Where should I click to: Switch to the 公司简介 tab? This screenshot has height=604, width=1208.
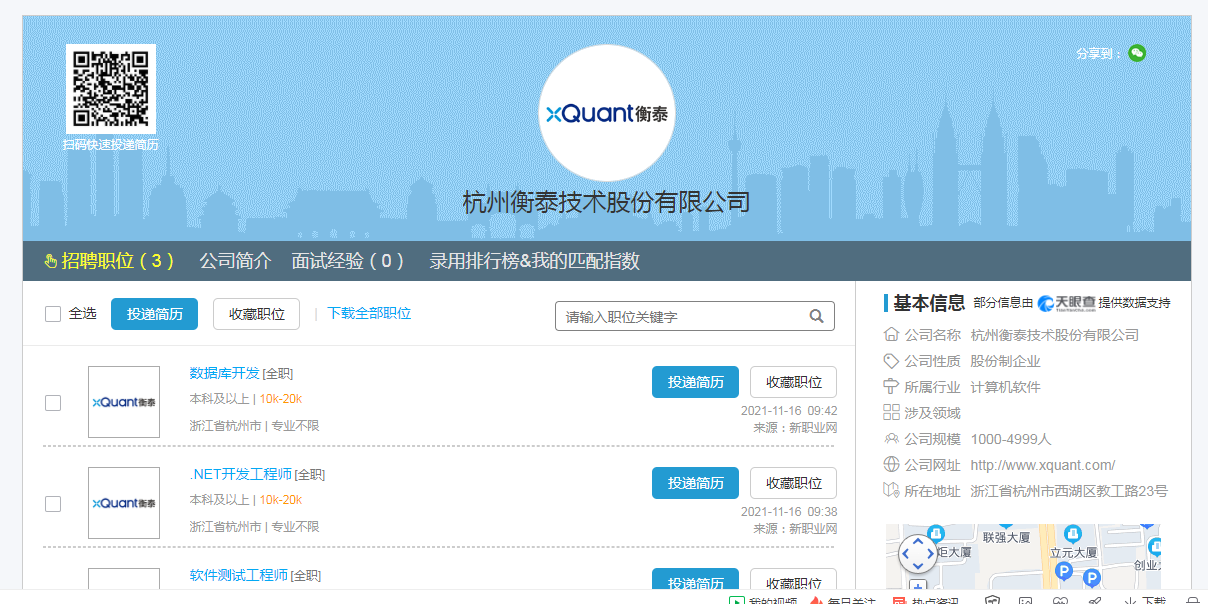click(x=235, y=261)
